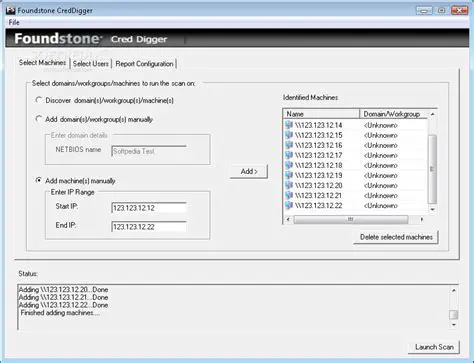Click machine list vertical scrollbar up arrow
This screenshot has height=363, width=474.
[x=432, y=114]
